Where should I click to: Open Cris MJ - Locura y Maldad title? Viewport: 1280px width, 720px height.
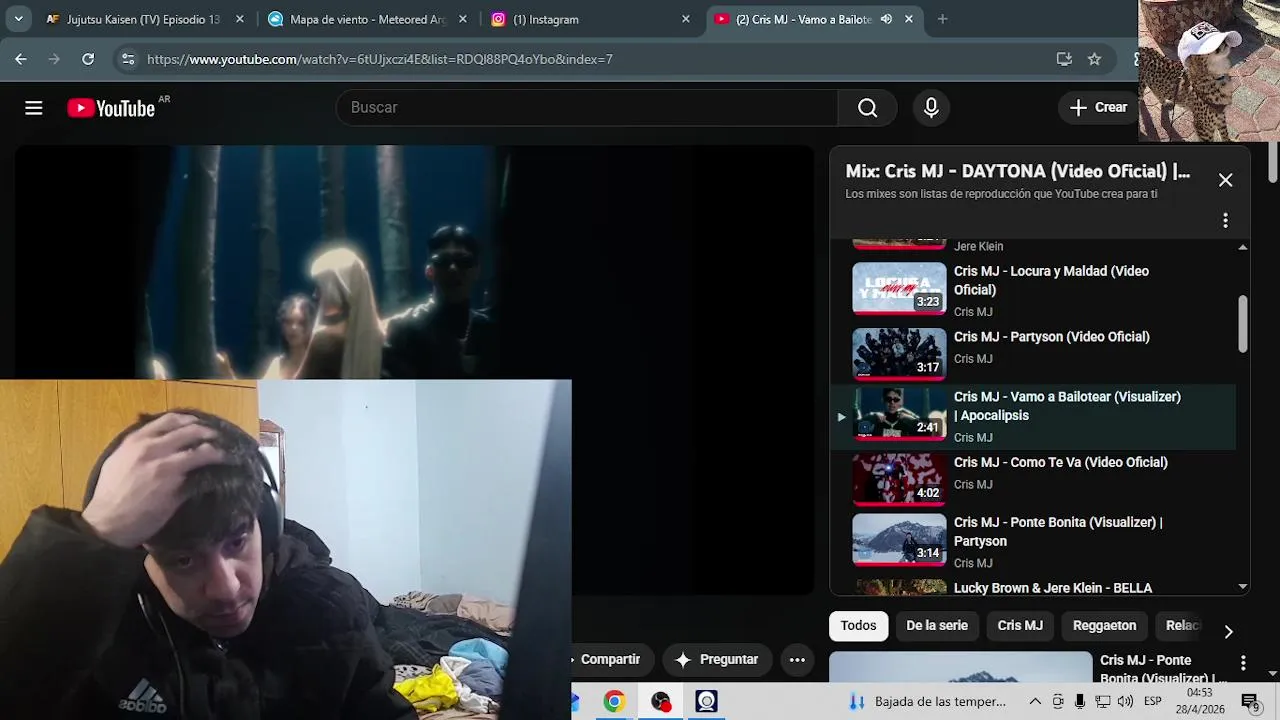pos(1051,280)
